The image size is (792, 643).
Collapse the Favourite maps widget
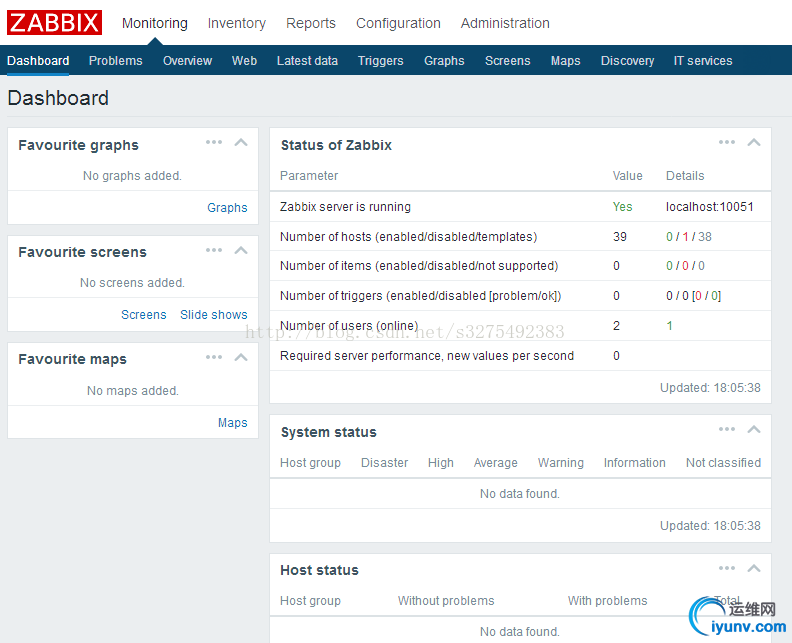[241, 358]
